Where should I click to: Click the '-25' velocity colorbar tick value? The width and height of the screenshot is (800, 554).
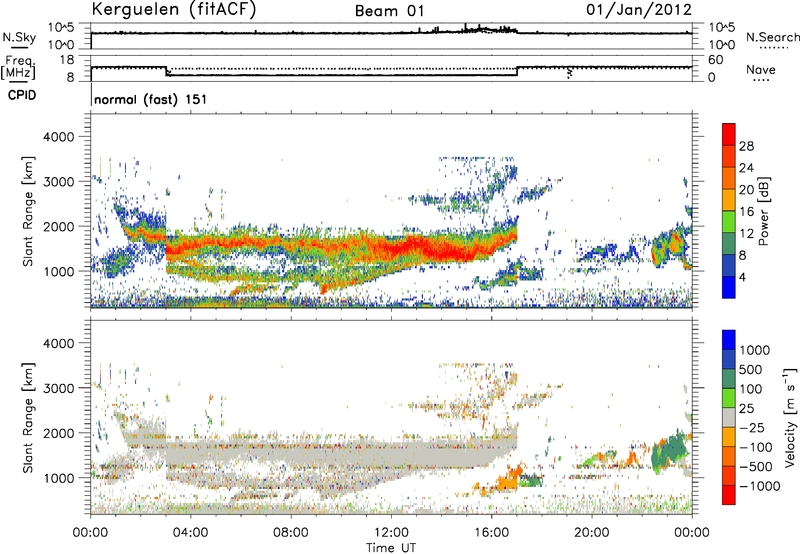pos(752,428)
